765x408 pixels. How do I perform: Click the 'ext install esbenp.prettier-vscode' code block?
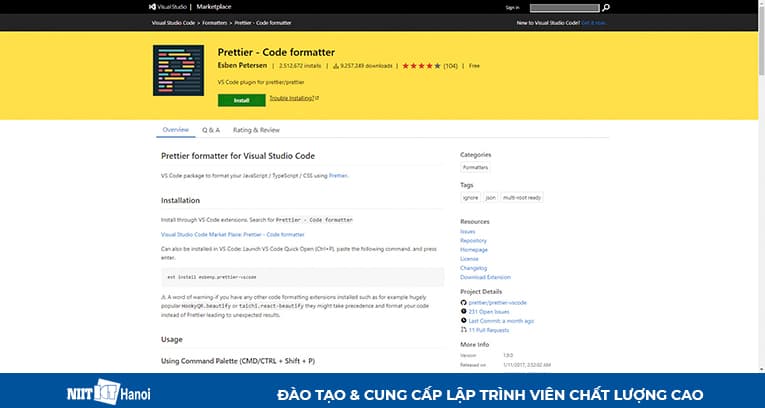pos(302,277)
